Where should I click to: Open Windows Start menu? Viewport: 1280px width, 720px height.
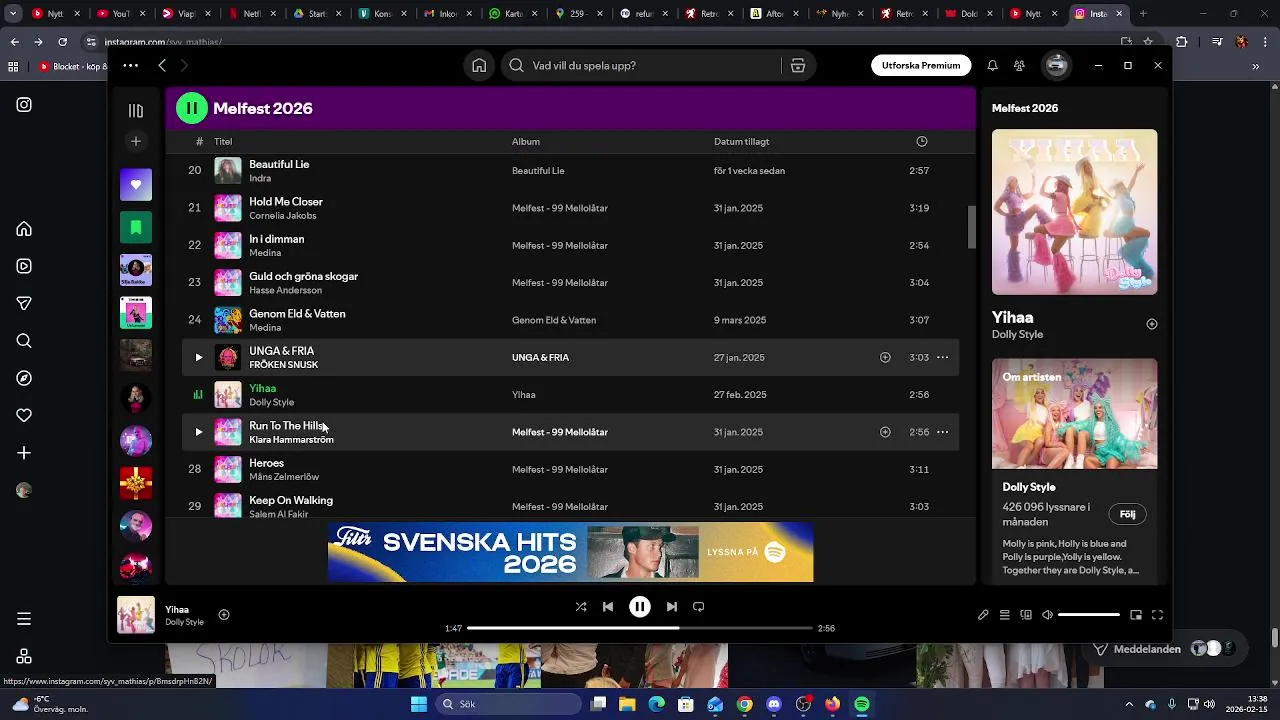point(419,704)
